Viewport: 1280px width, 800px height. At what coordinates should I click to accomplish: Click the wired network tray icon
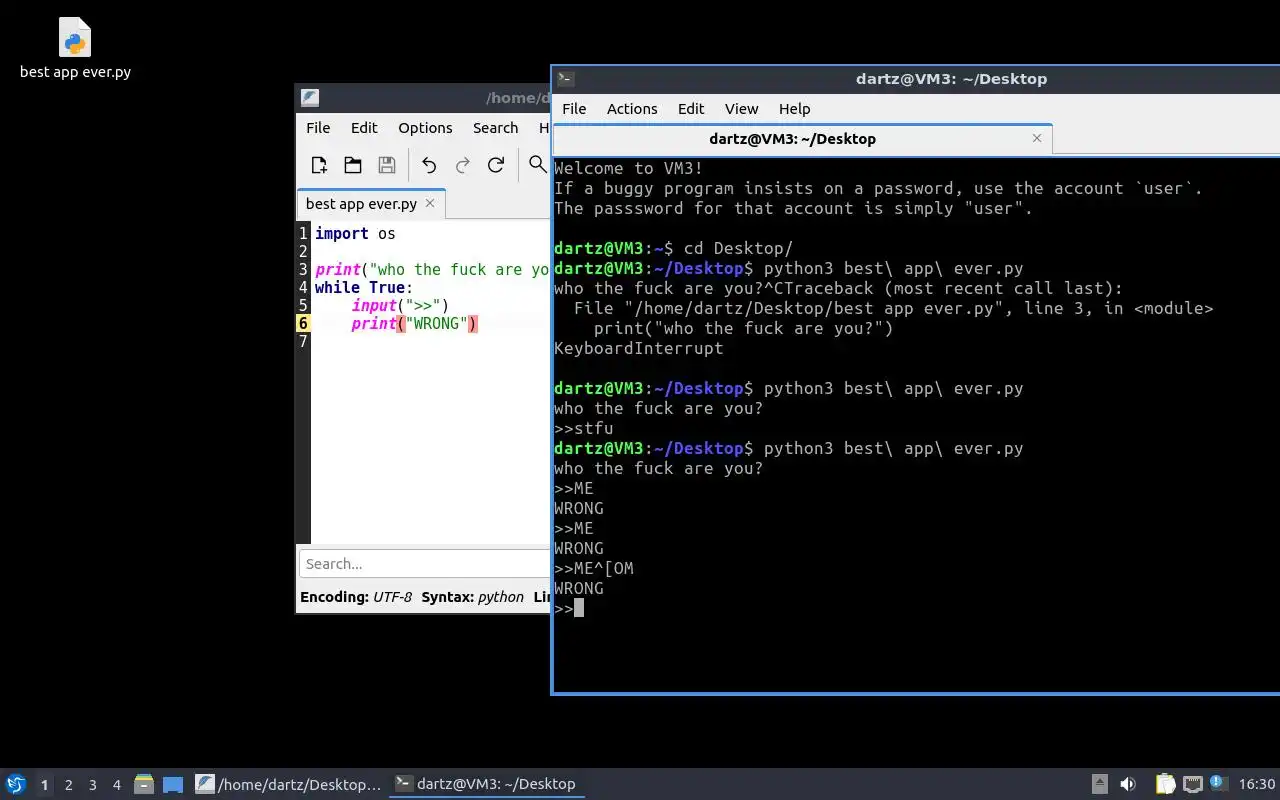[x=1192, y=784]
